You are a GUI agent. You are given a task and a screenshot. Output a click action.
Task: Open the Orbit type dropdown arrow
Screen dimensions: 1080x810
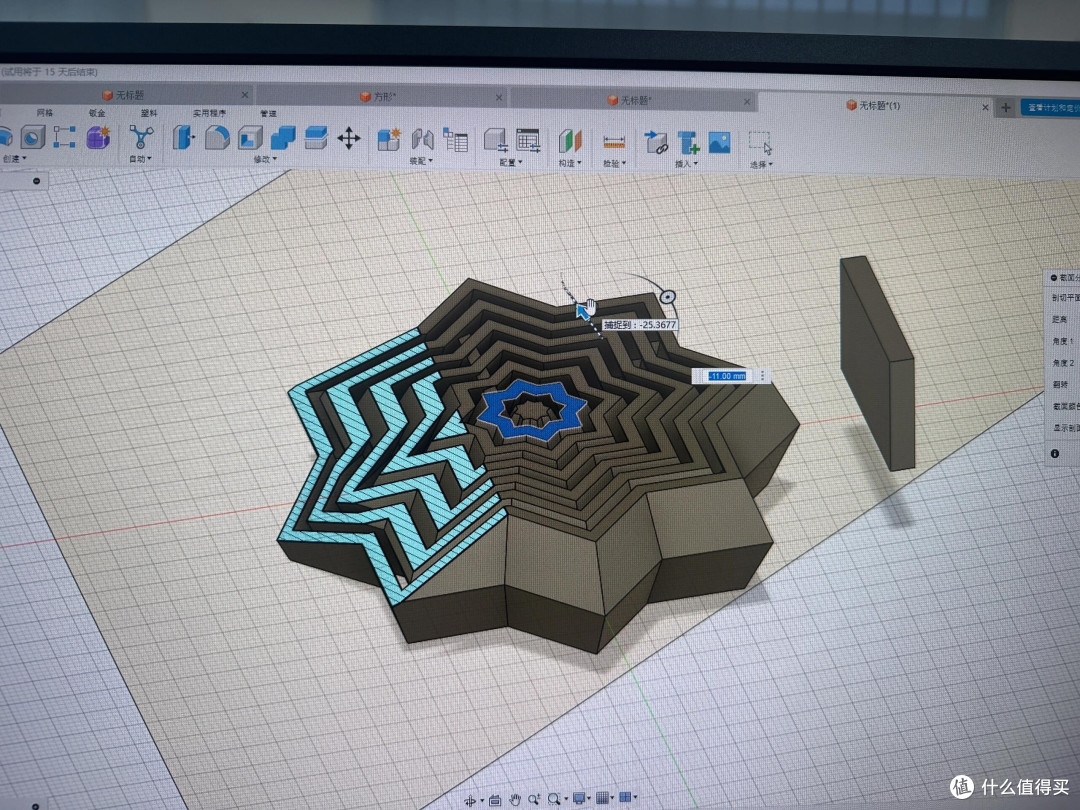[481, 800]
